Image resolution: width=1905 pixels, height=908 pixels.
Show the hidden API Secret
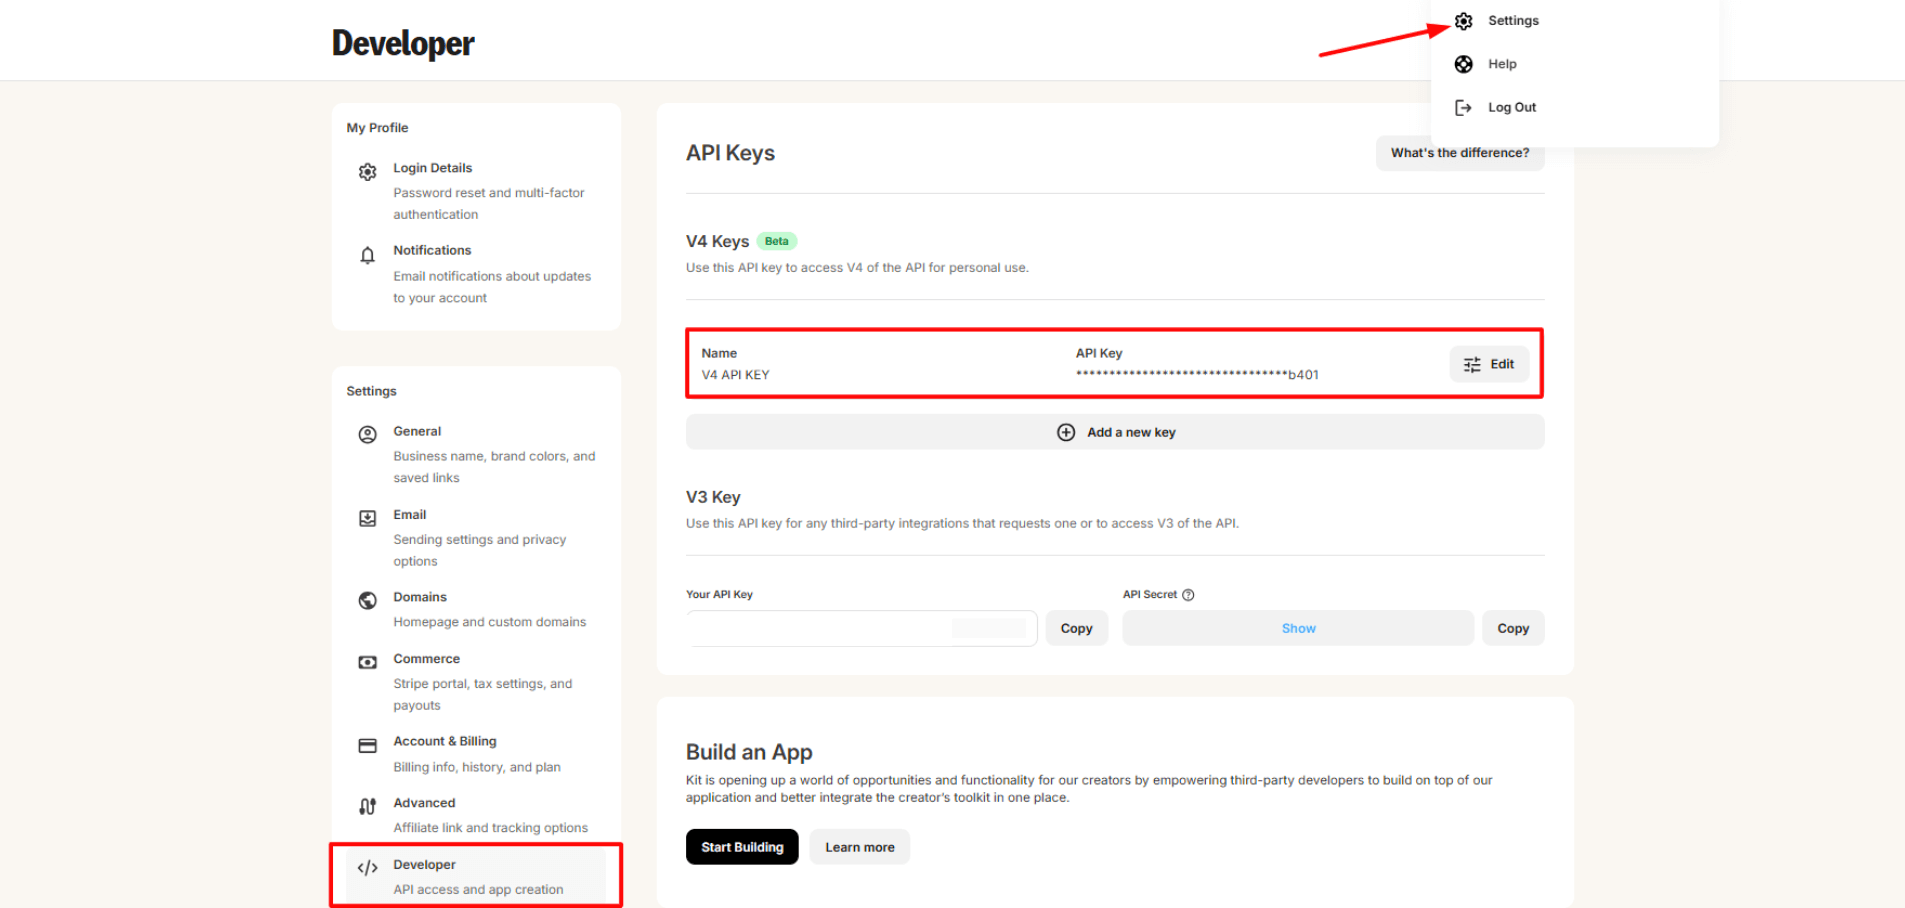[x=1297, y=627]
